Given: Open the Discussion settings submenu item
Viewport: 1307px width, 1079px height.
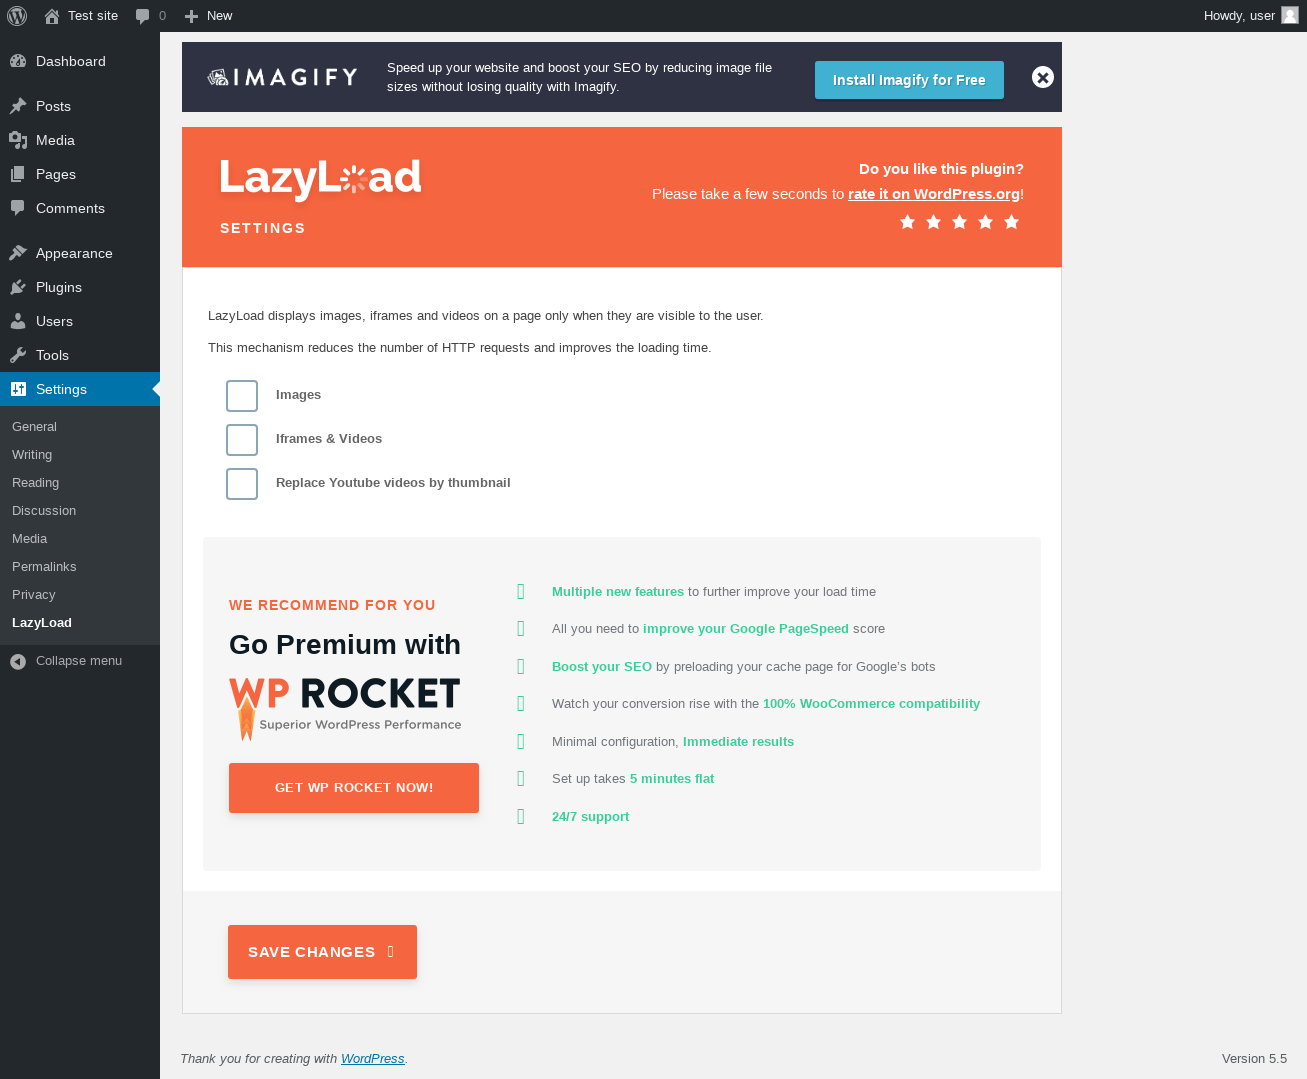Looking at the screenshot, I should [44, 511].
